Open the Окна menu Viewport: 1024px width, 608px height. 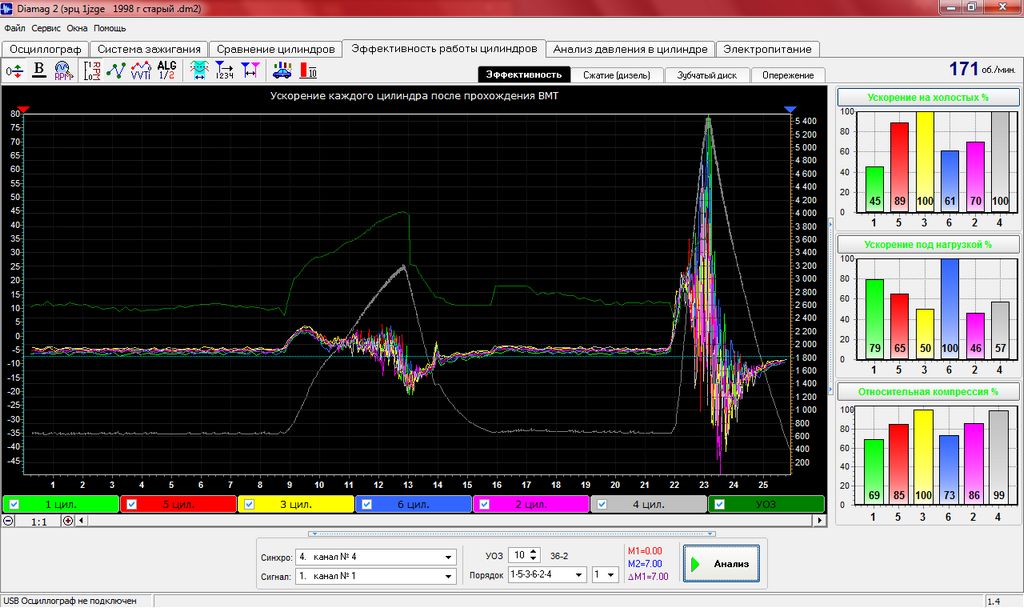tap(77, 28)
